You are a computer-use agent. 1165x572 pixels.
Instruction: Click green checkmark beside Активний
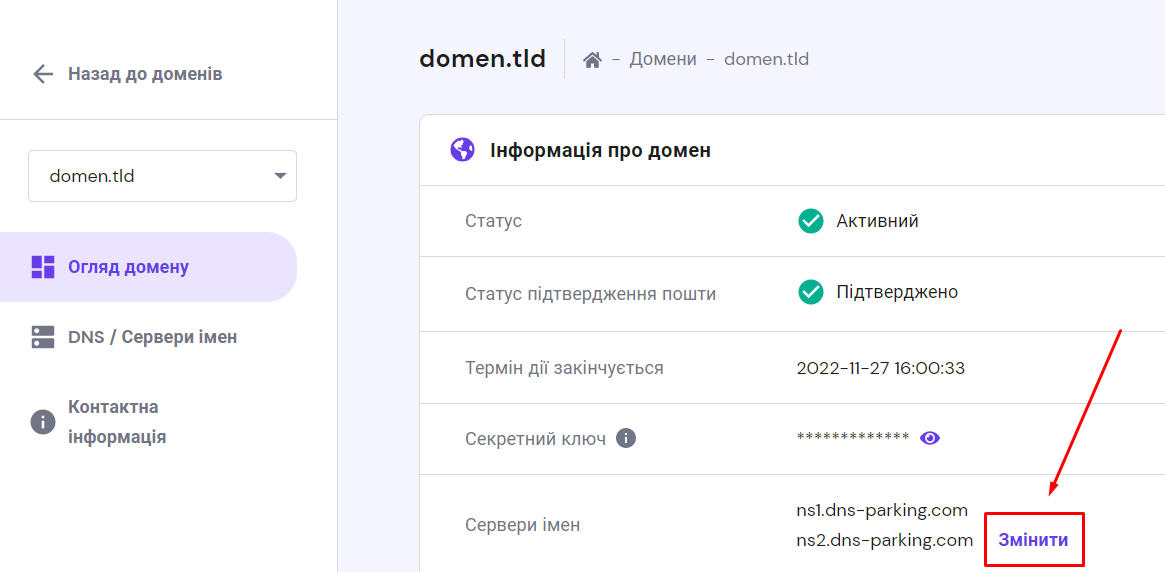[x=810, y=221]
